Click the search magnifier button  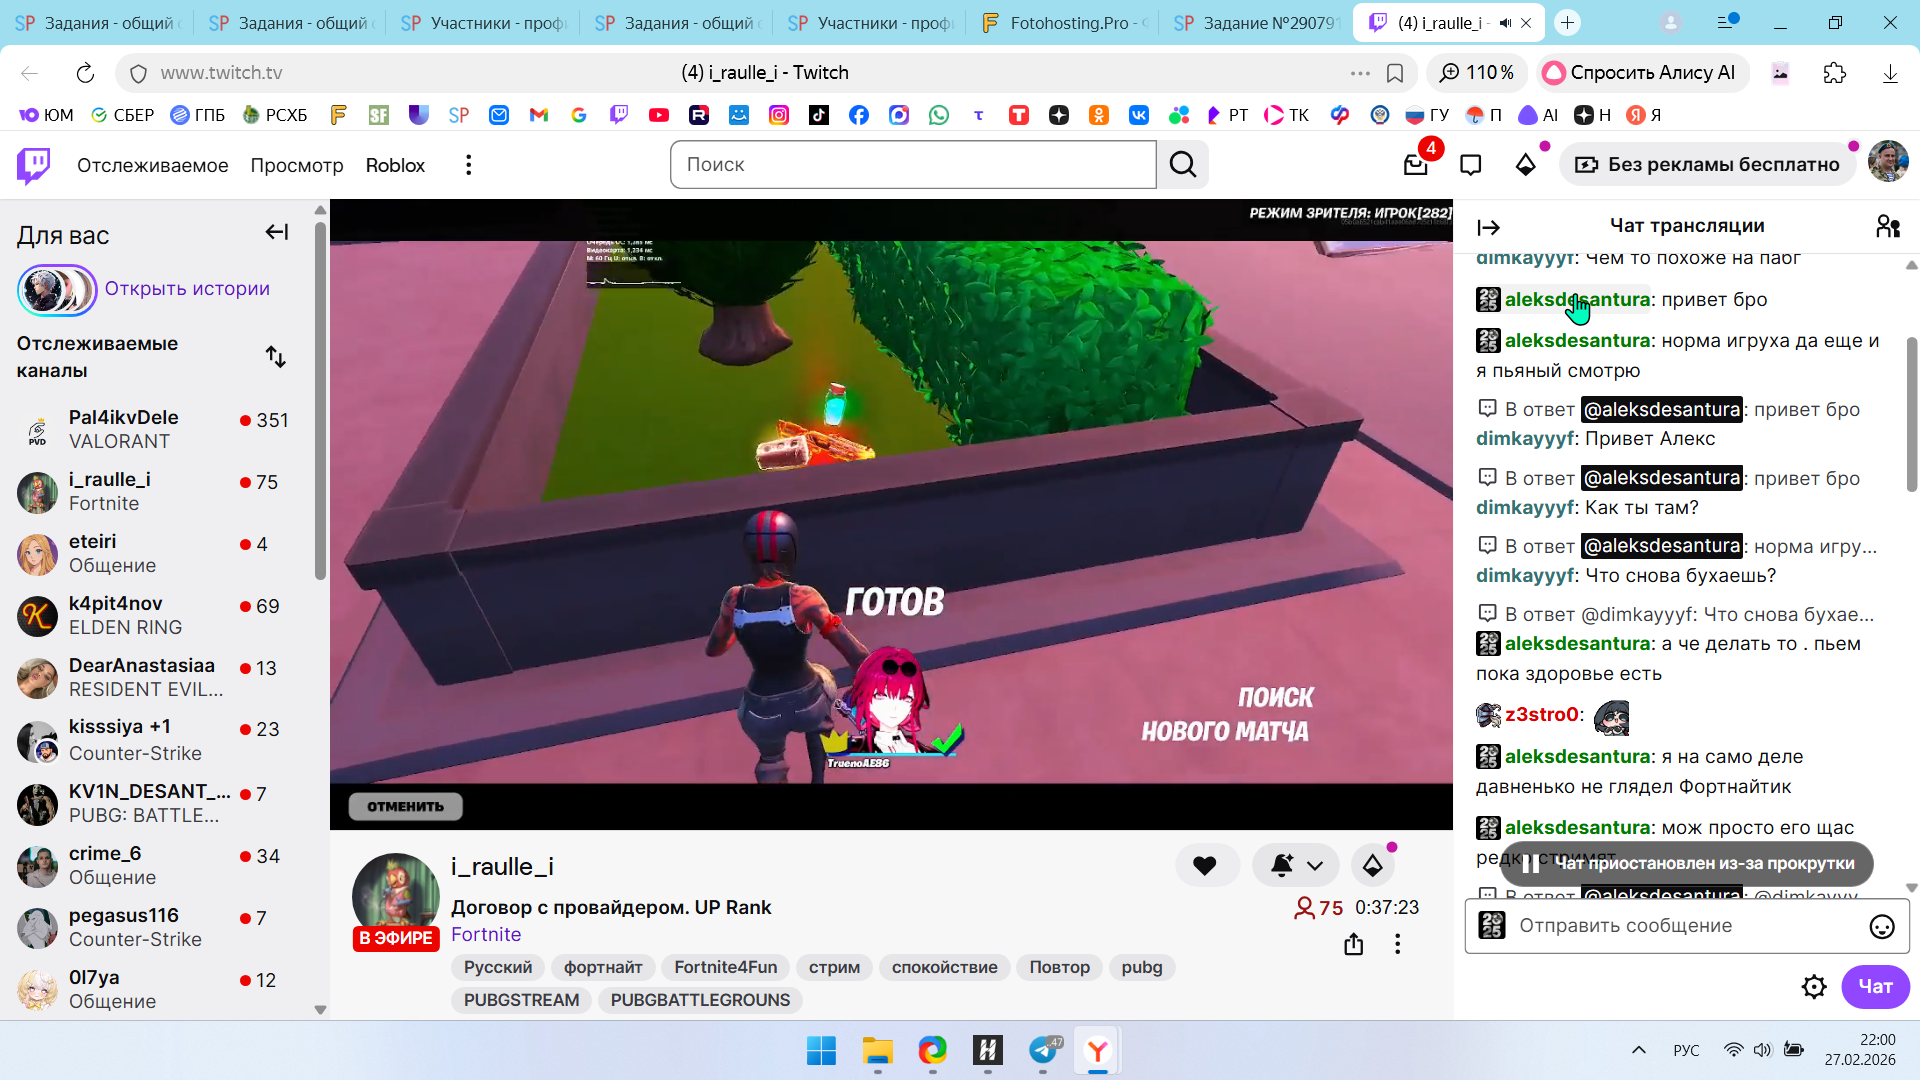(1183, 165)
